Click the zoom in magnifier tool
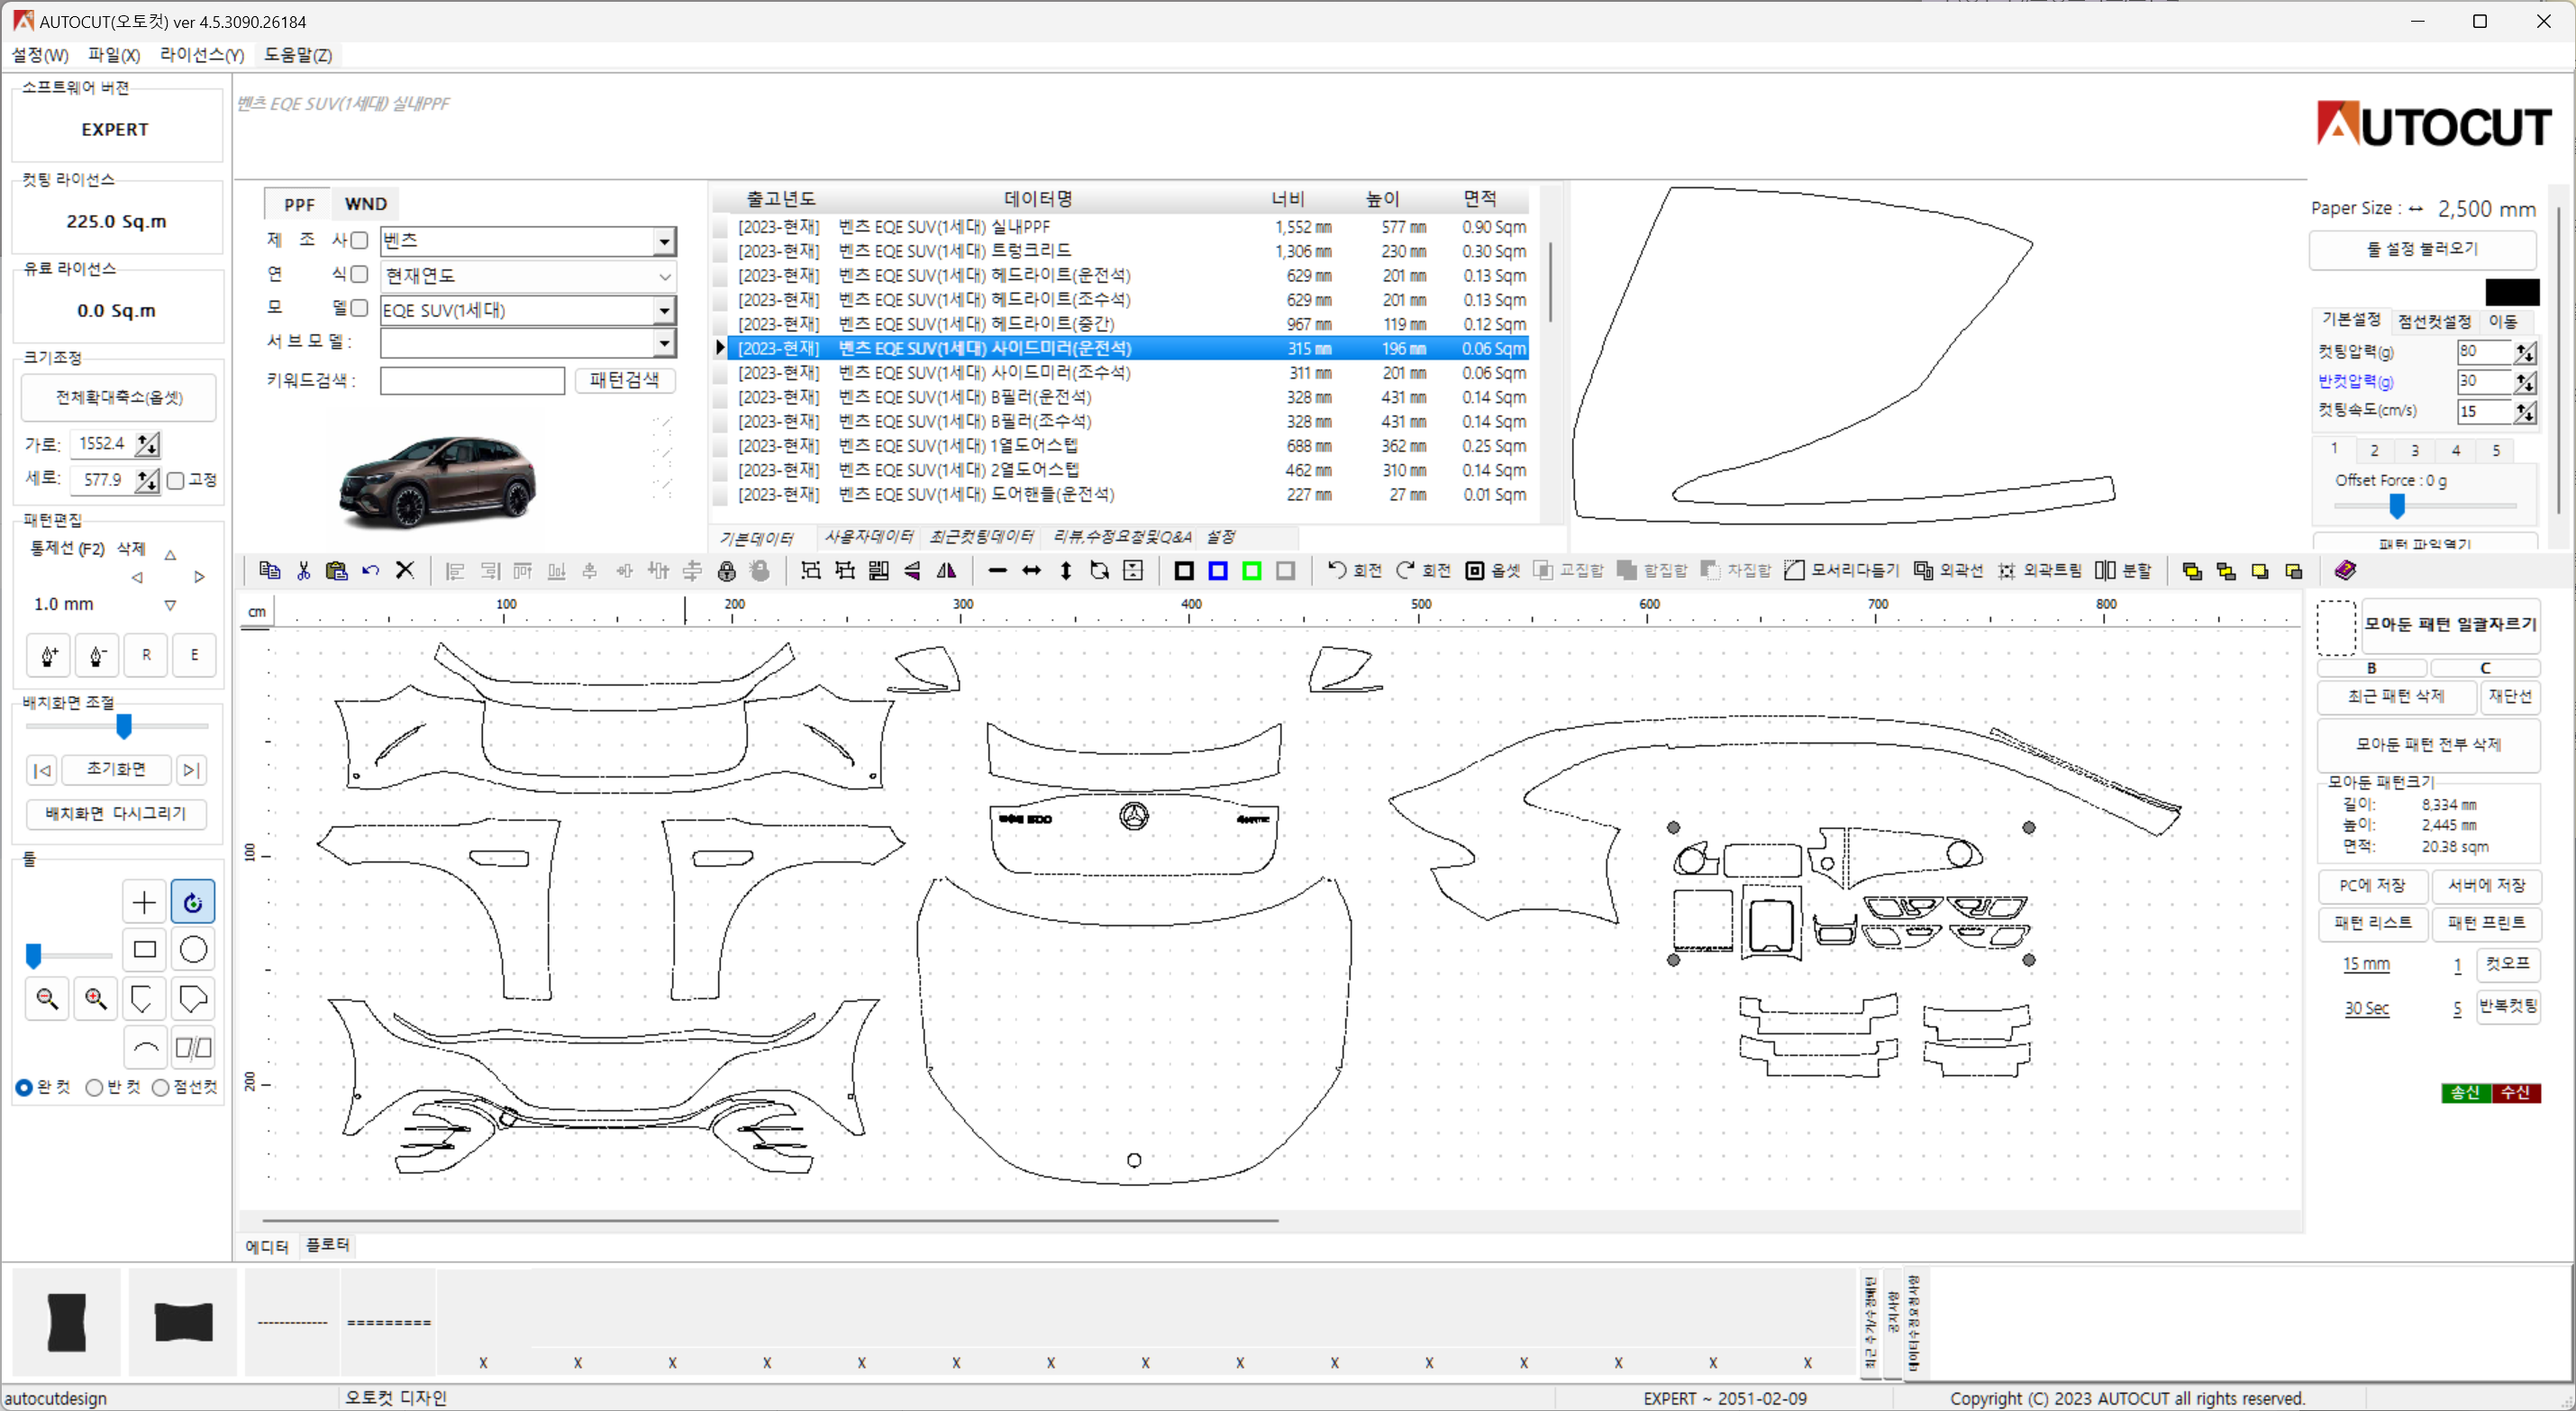This screenshot has height=1411, width=2576. tap(96, 998)
